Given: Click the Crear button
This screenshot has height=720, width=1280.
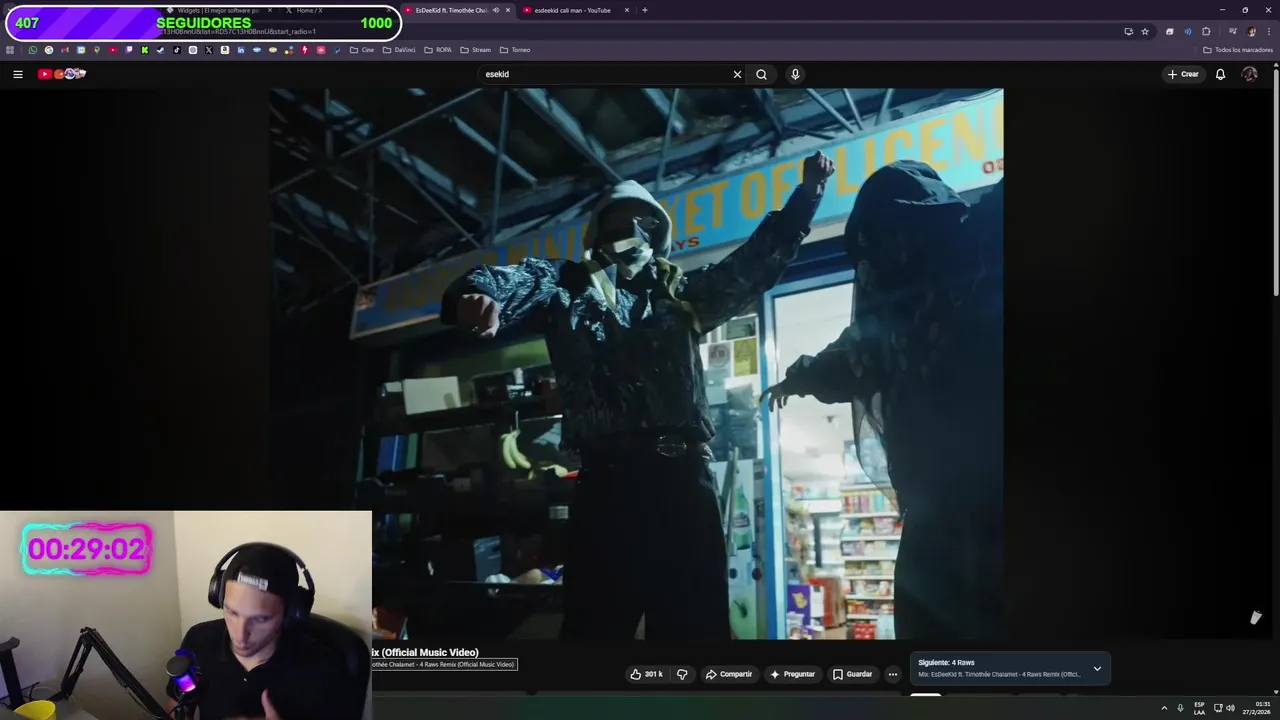Looking at the screenshot, I should [x=1182, y=74].
